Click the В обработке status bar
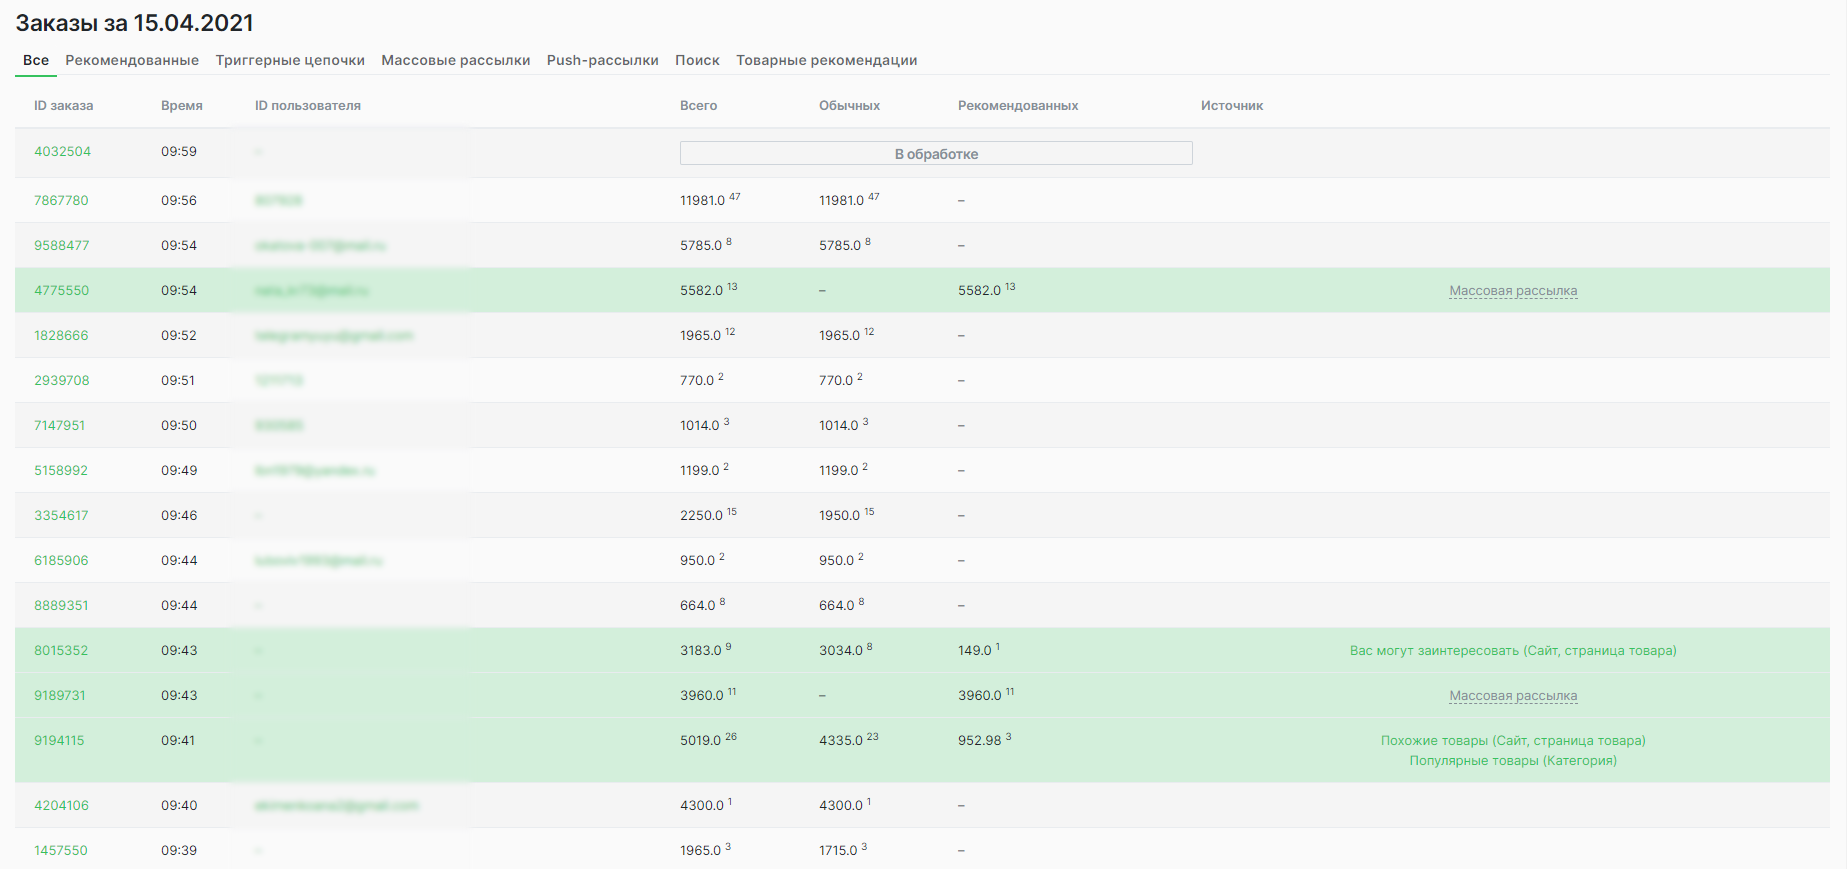The width and height of the screenshot is (1847, 869). (936, 153)
